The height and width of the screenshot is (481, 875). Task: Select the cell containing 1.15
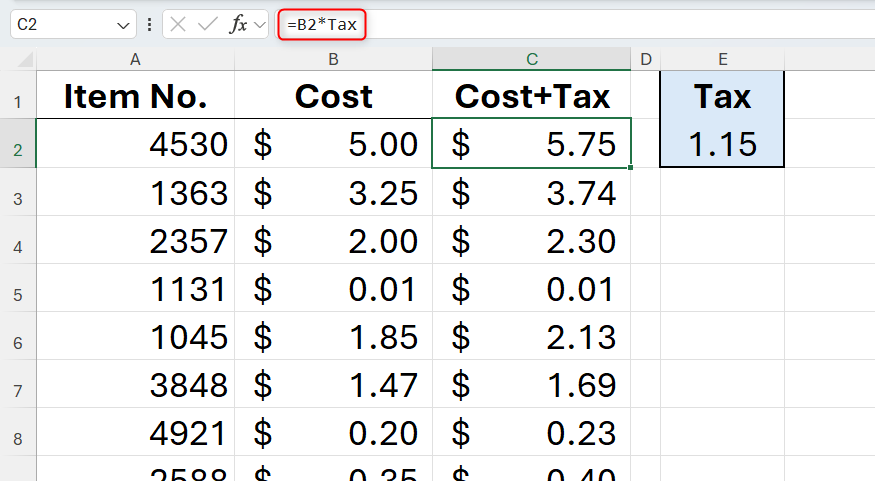coord(722,143)
